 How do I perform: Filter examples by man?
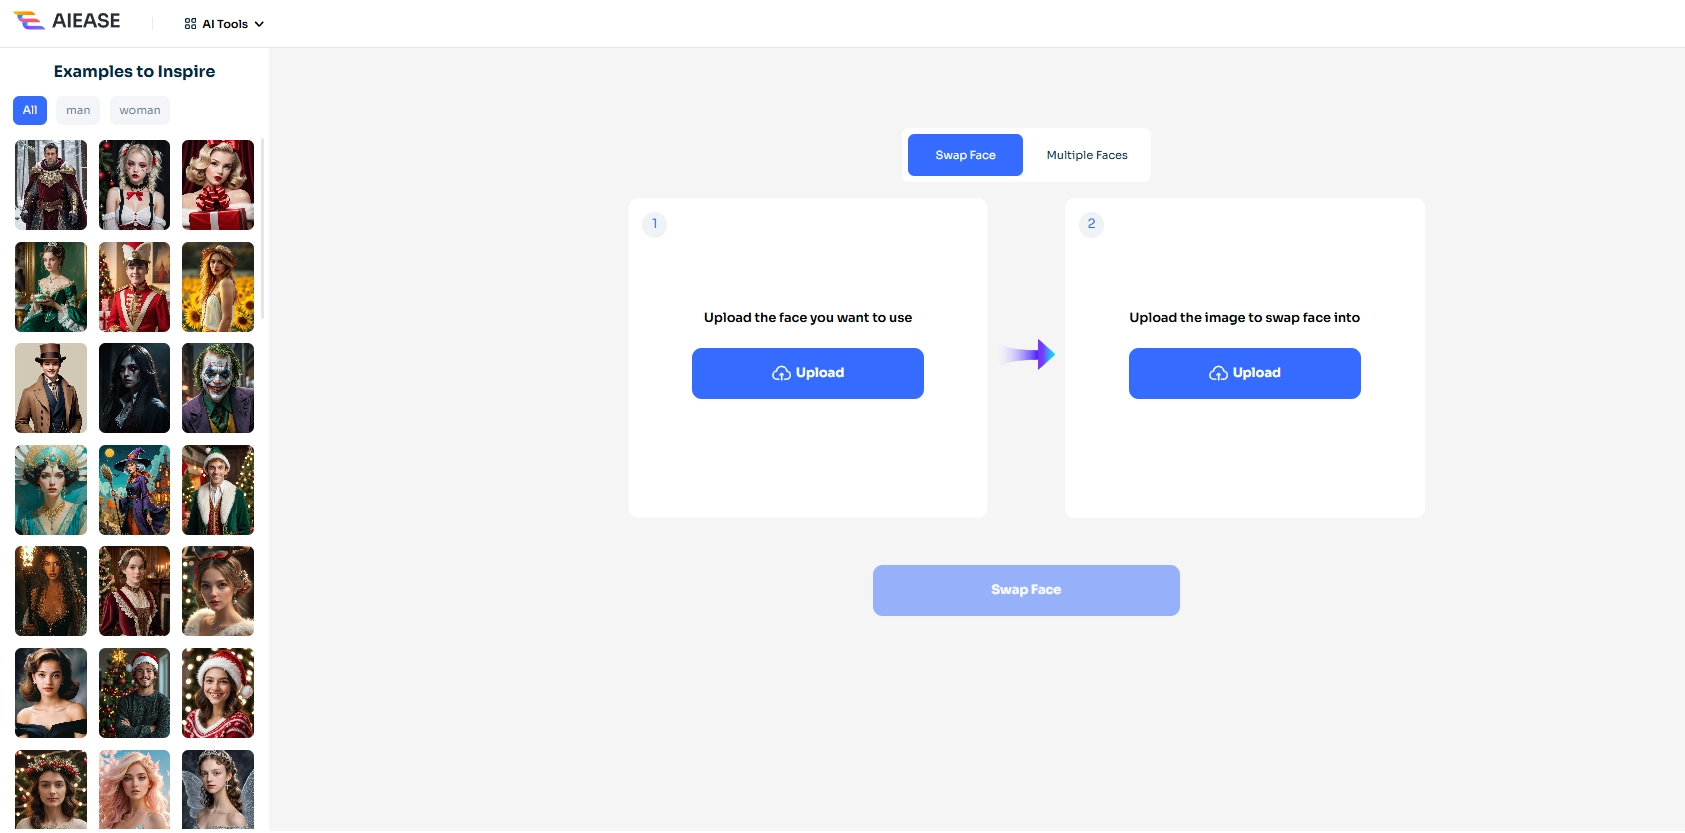[78, 110]
